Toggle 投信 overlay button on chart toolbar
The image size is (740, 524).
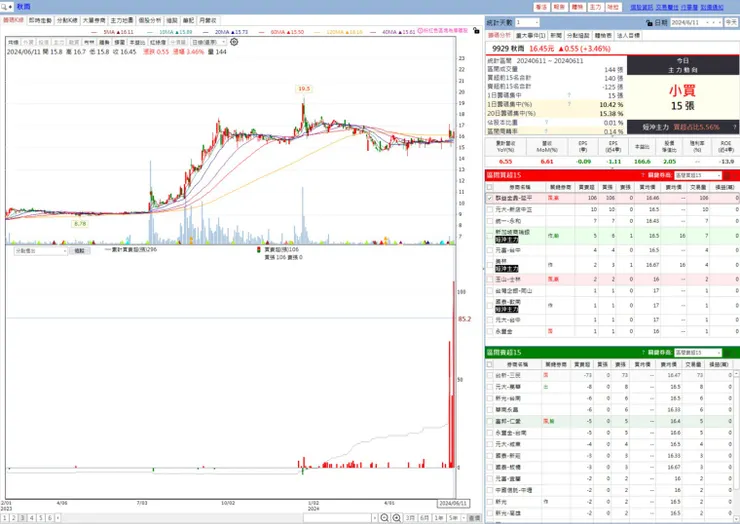tap(43, 42)
